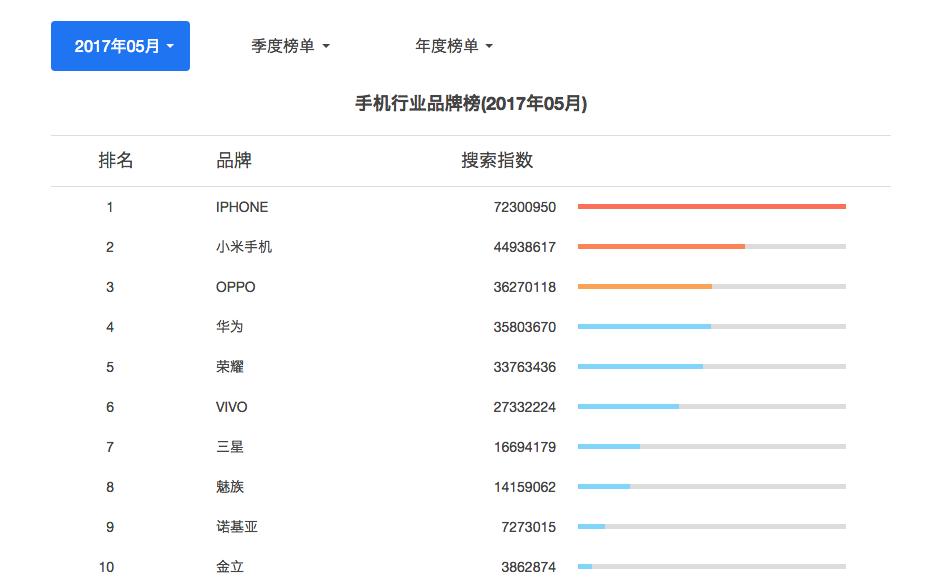The image size is (935, 586).
Task: Select the 金立 brand entry
Action: 230,566
